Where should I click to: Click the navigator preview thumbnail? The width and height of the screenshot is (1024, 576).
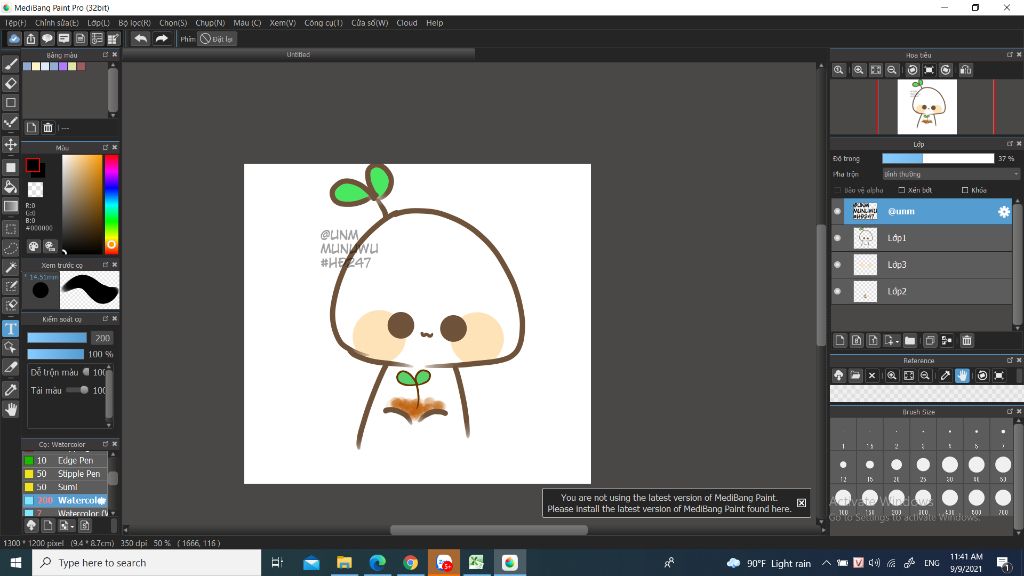click(927, 107)
